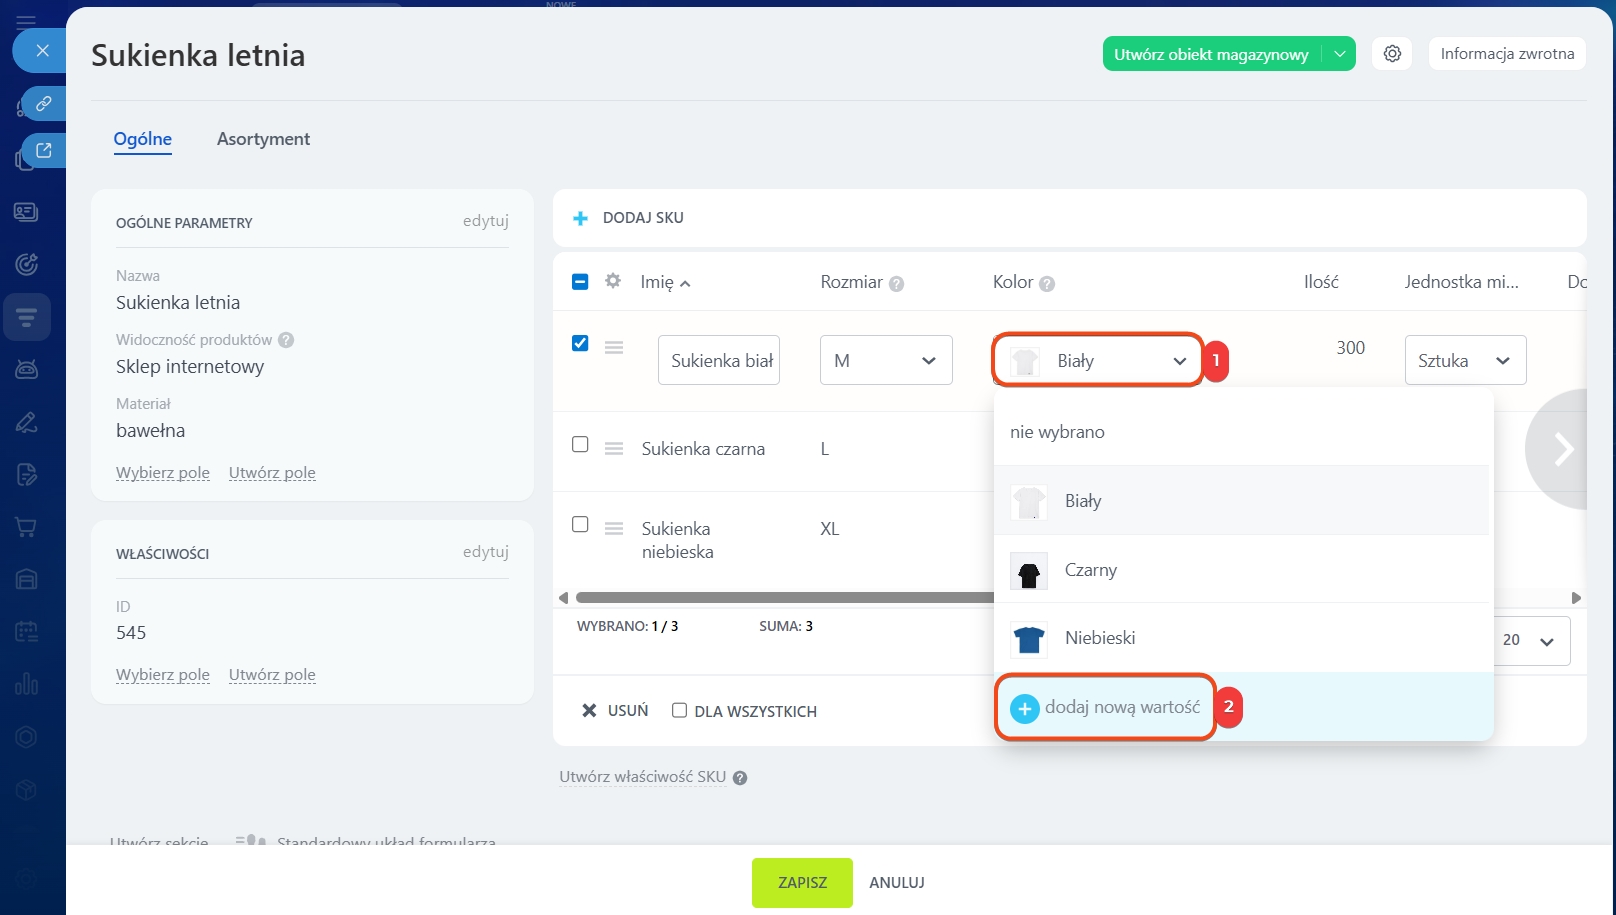The width and height of the screenshot is (1616, 915).
Task: Click the blue plus icon beside Dodaj SKU
Action: (x=580, y=218)
